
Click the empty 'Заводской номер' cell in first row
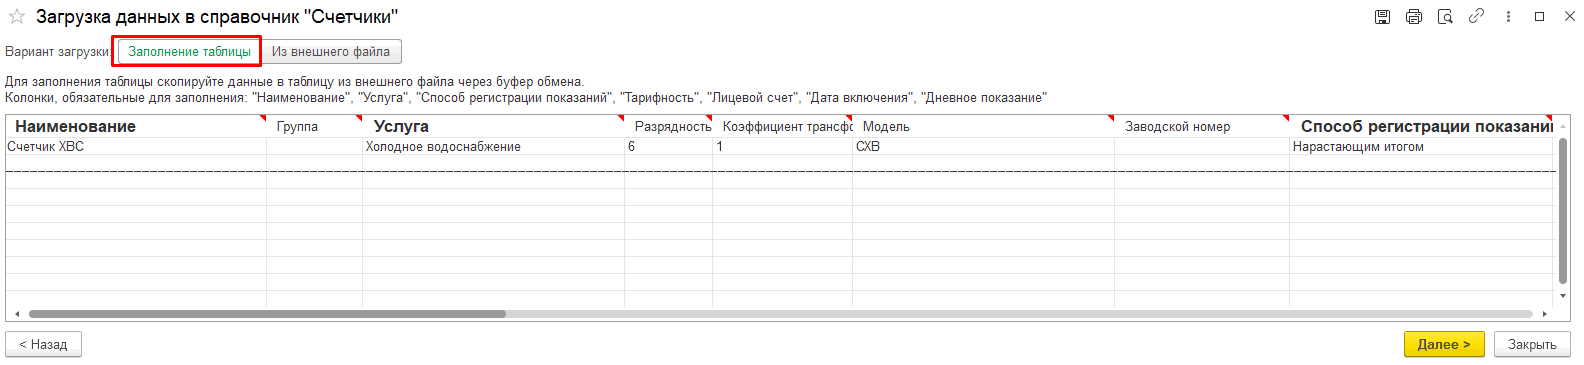point(1202,146)
